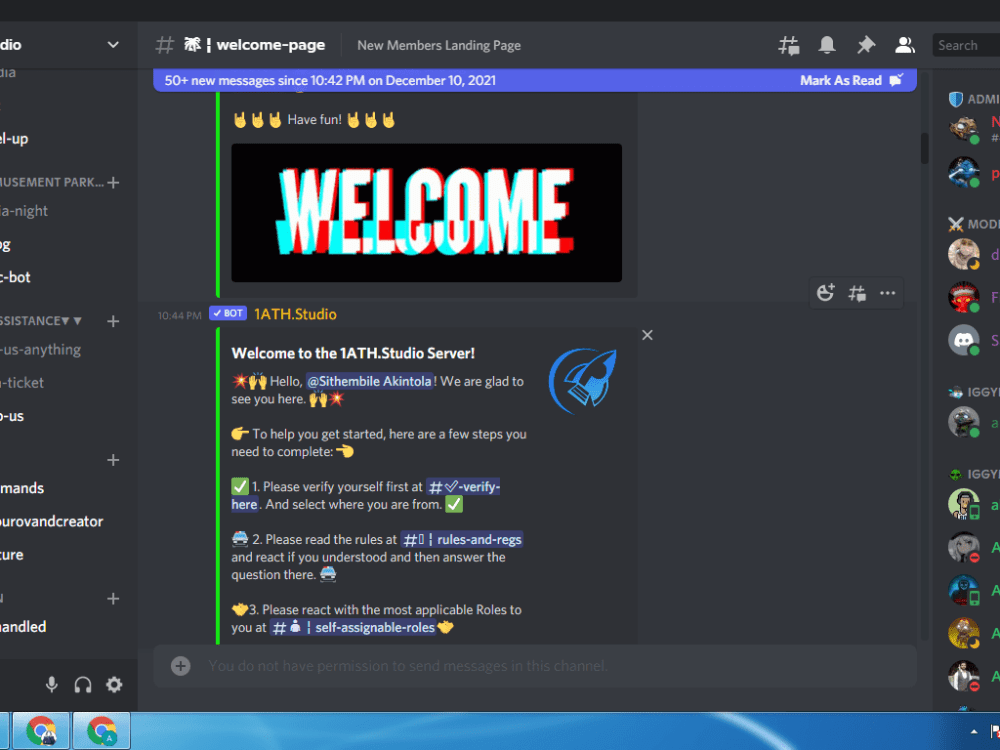Open the default Discord logo avatar
This screenshot has width=1000, height=750.
click(963, 340)
